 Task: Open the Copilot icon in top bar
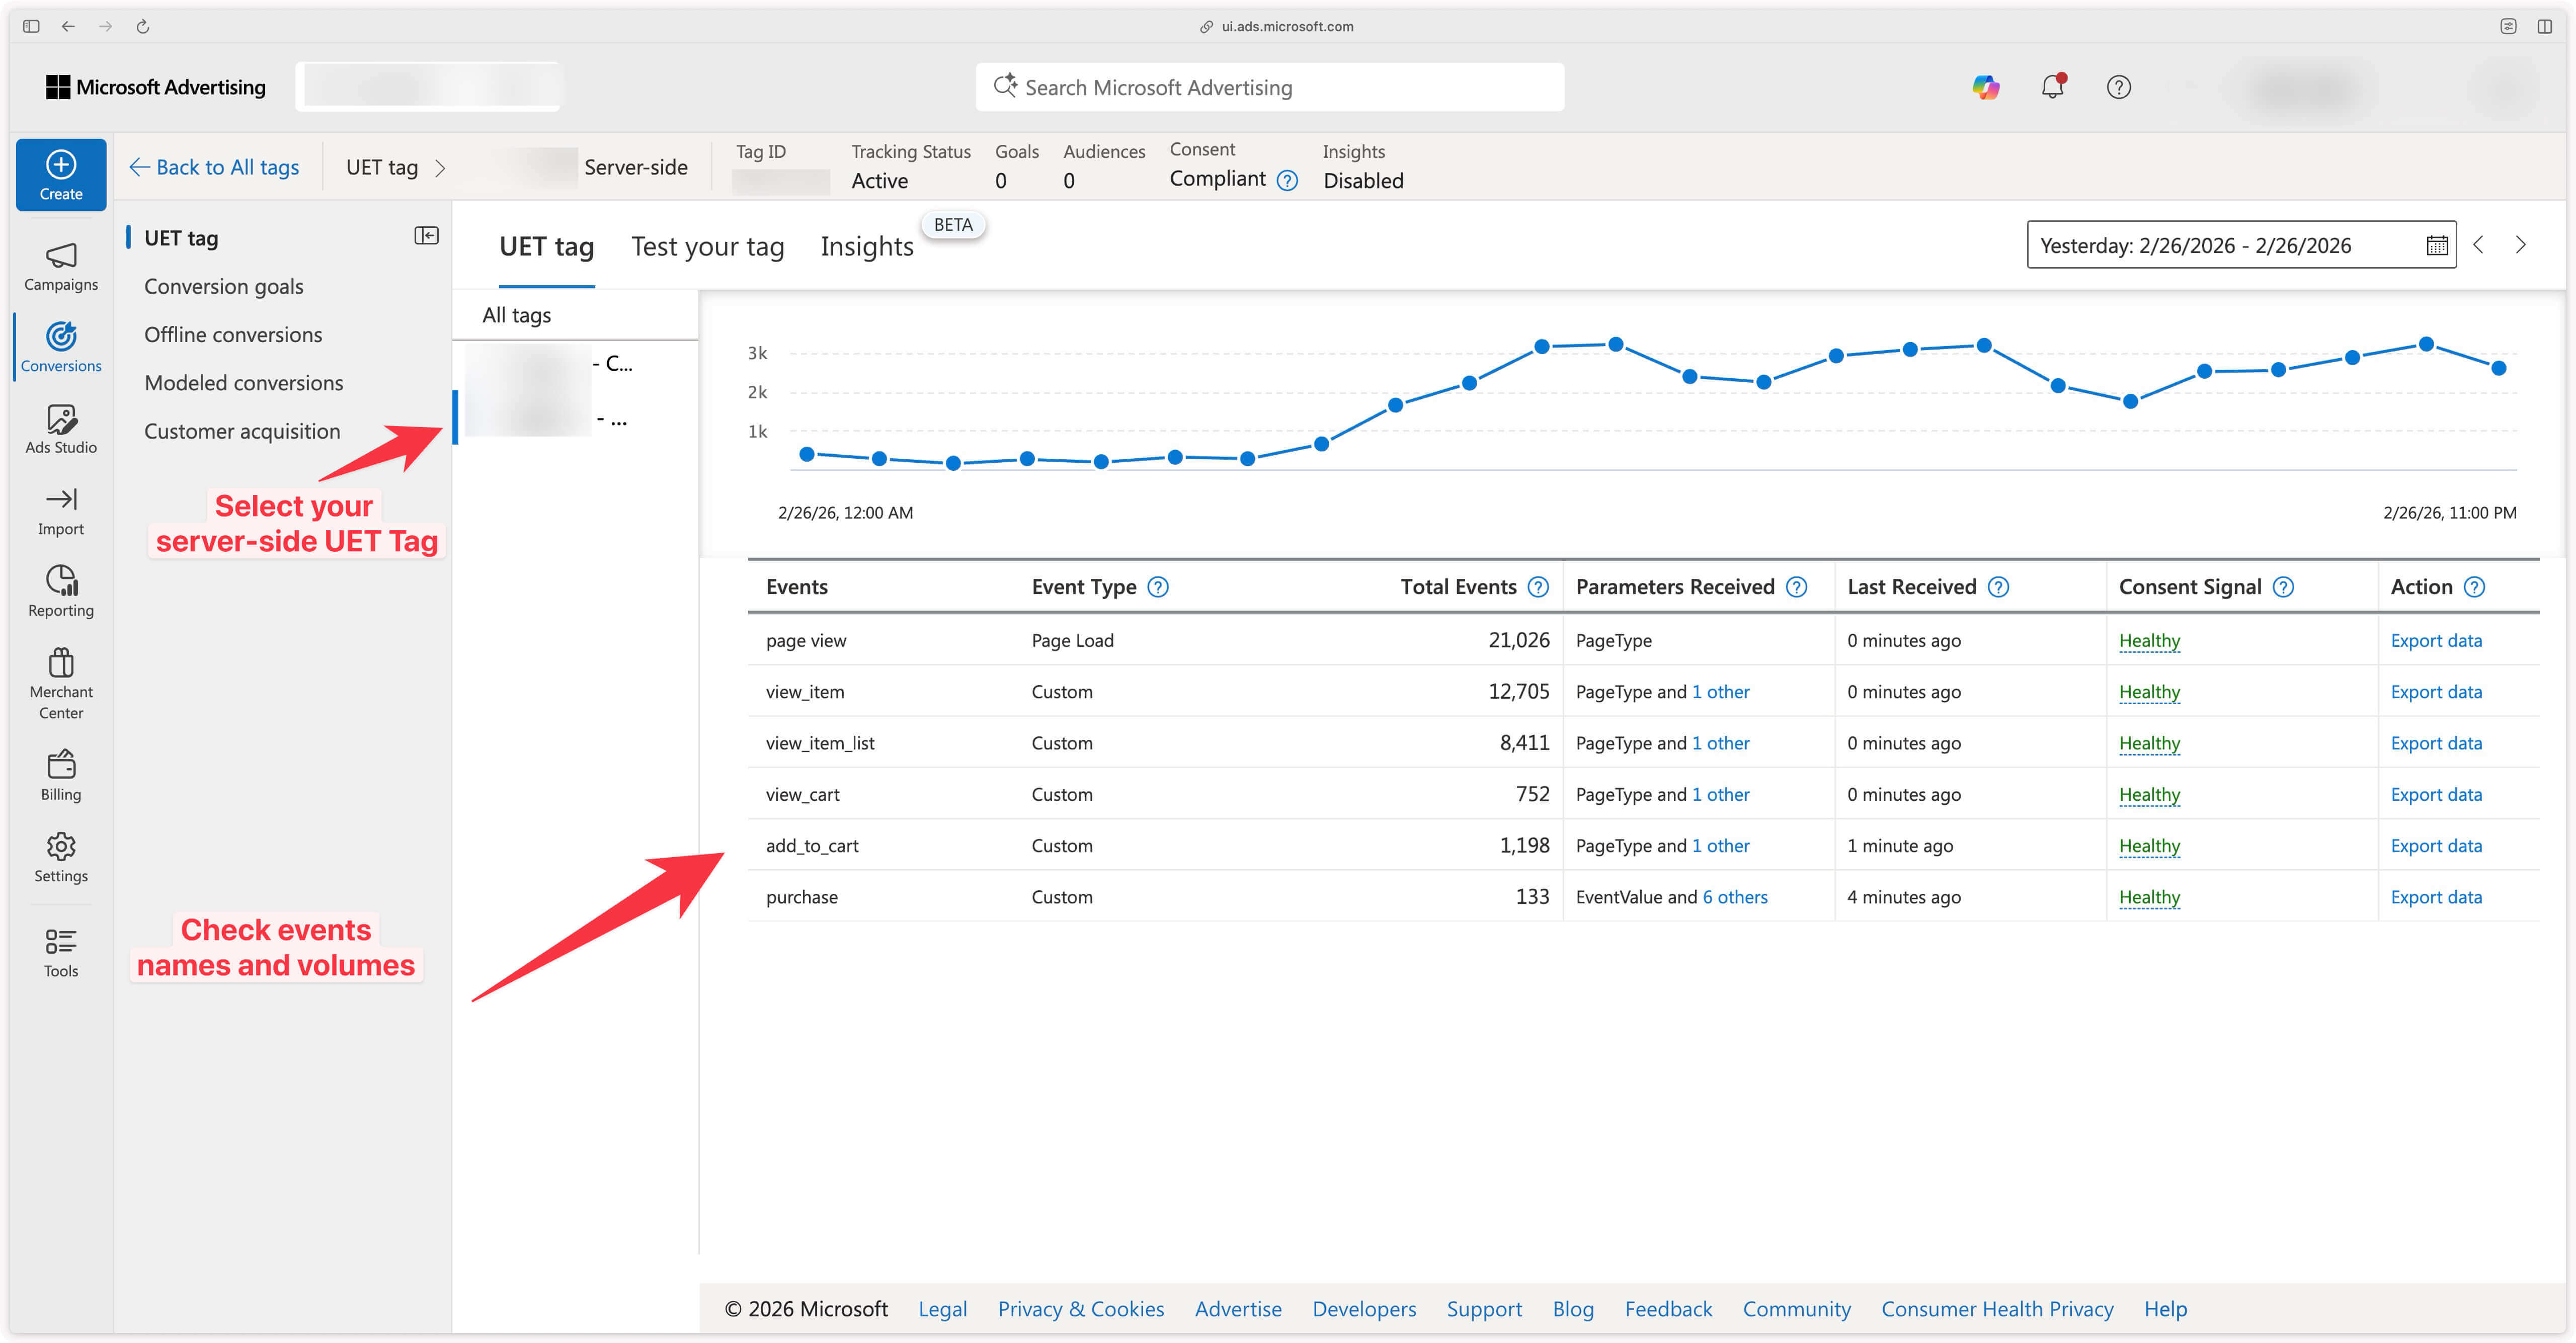tap(1986, 87)
